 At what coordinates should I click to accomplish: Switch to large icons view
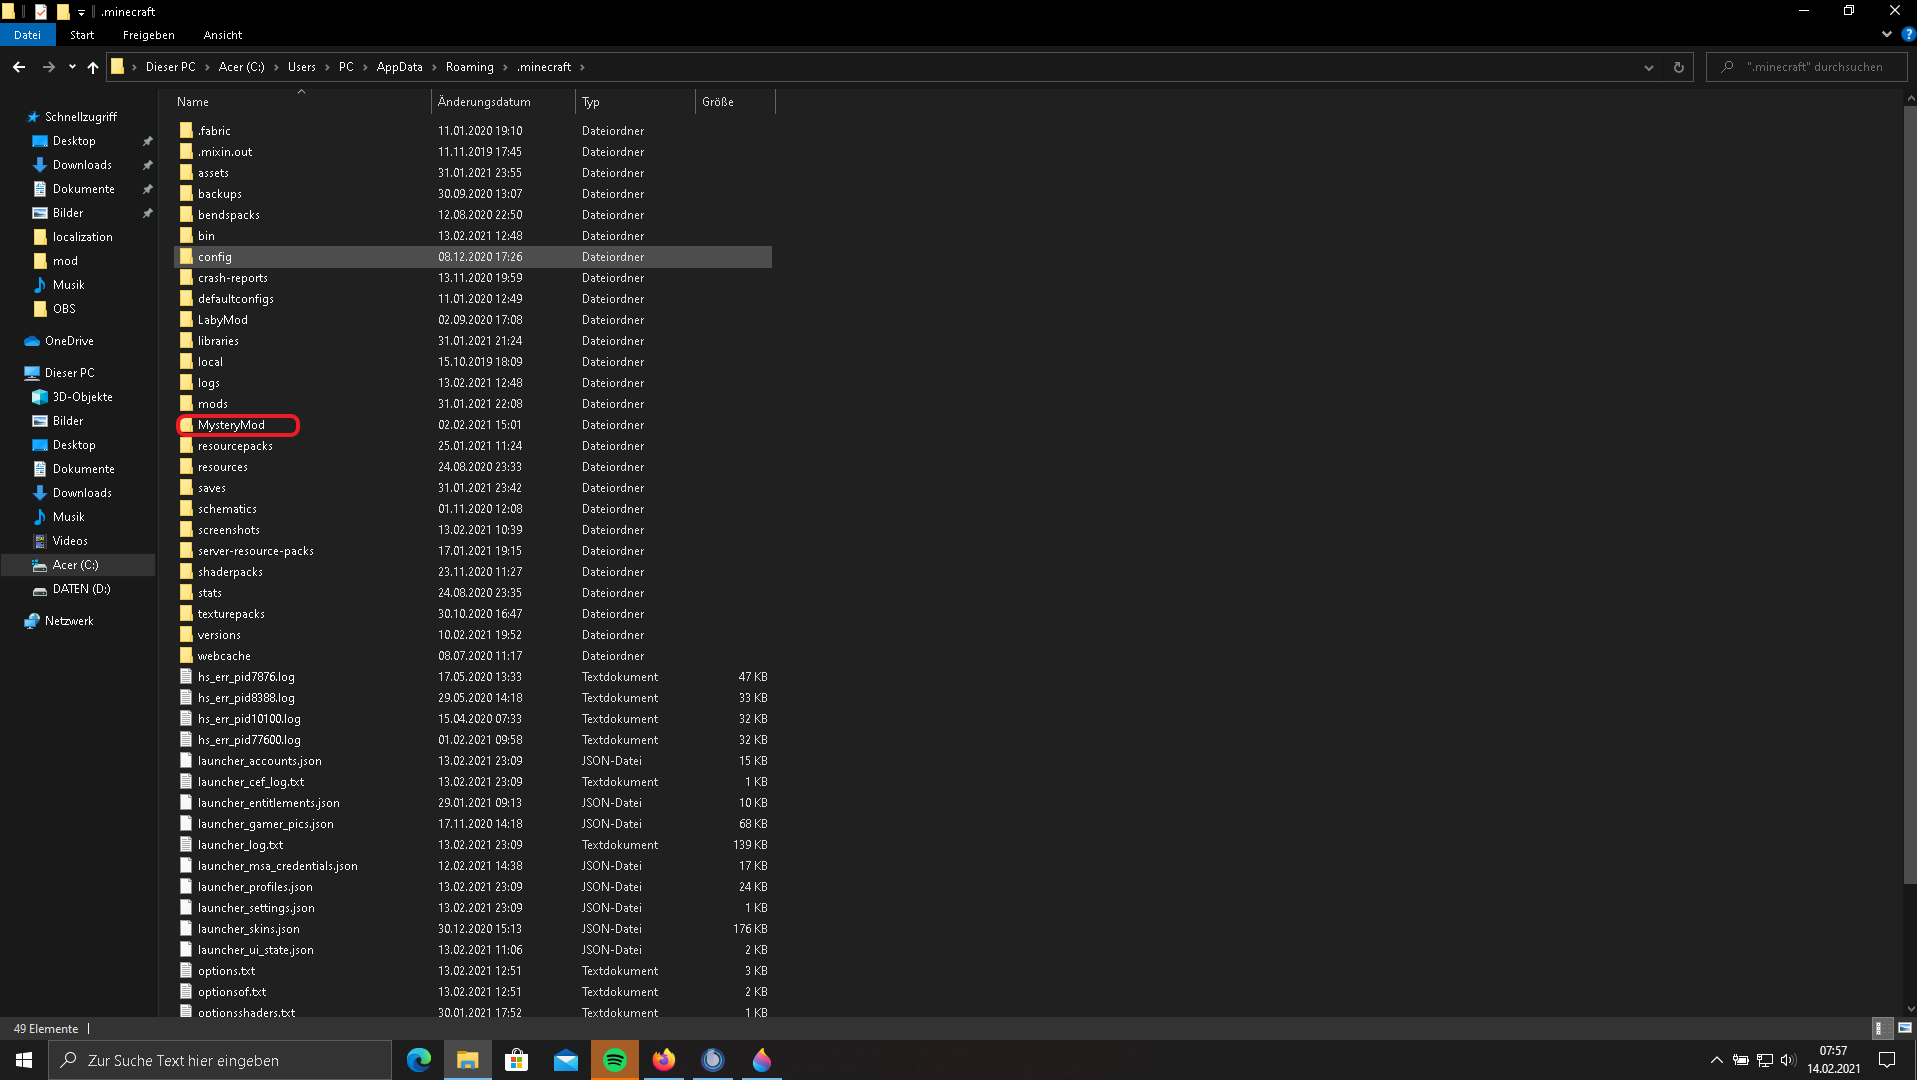1904,1028
